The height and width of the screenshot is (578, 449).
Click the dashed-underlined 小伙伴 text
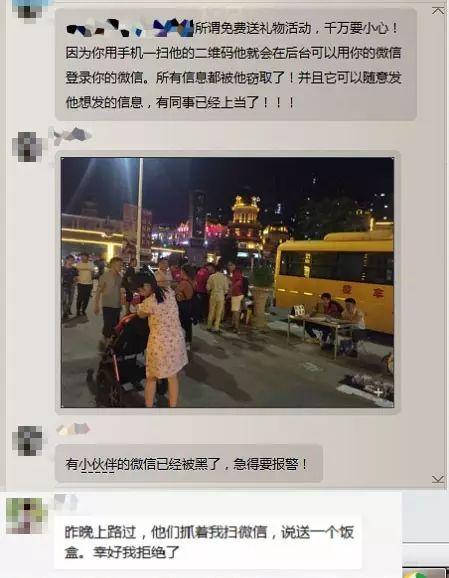[97, 464]
